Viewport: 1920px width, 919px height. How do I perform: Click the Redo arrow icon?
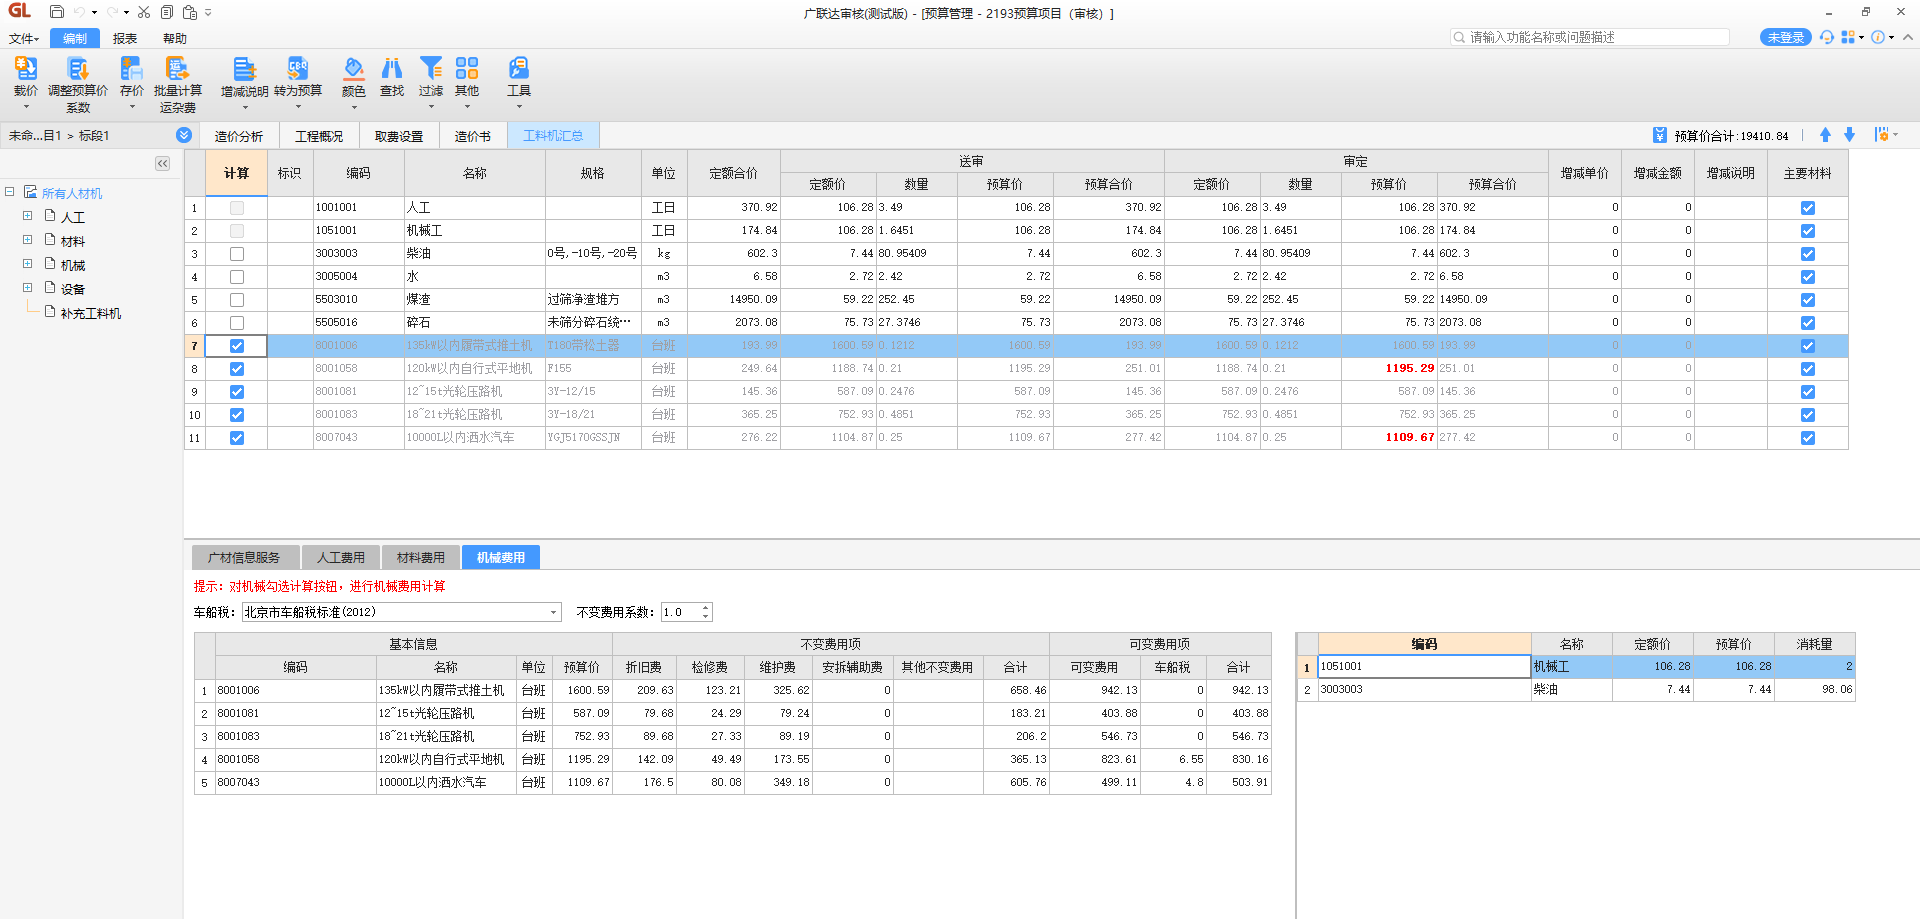112,12
